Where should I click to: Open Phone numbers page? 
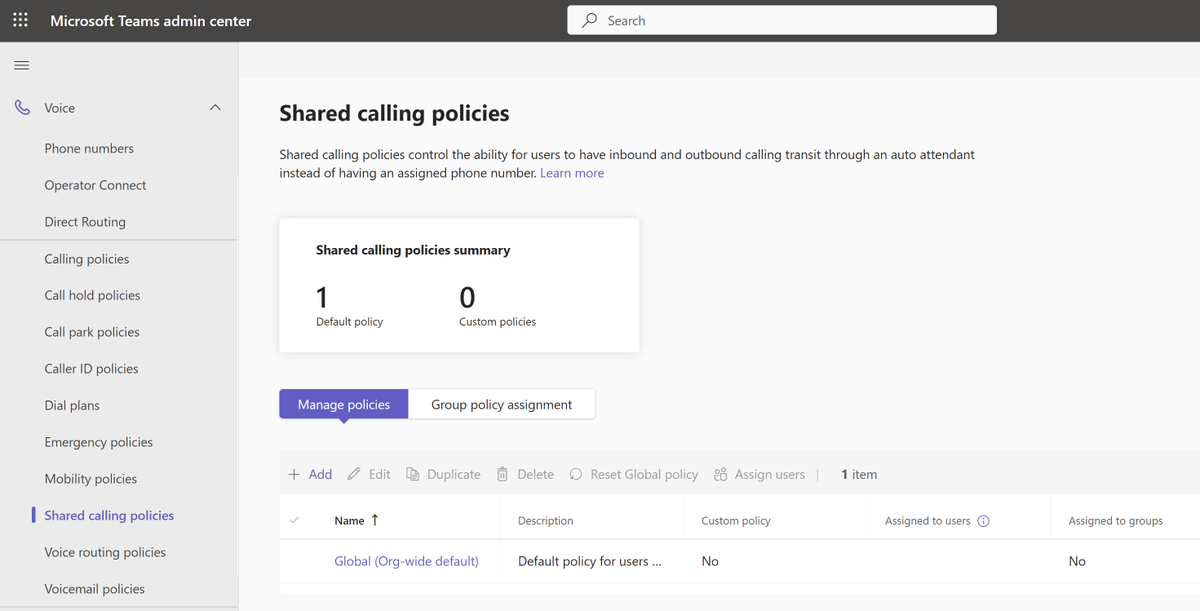pos(89,148)
